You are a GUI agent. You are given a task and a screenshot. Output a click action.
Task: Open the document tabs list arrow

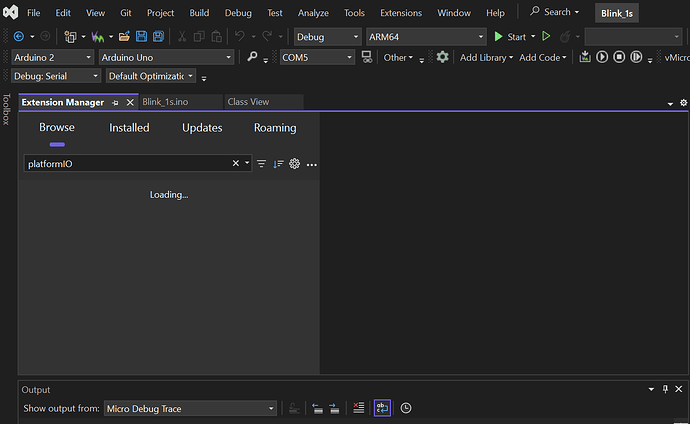670,103
